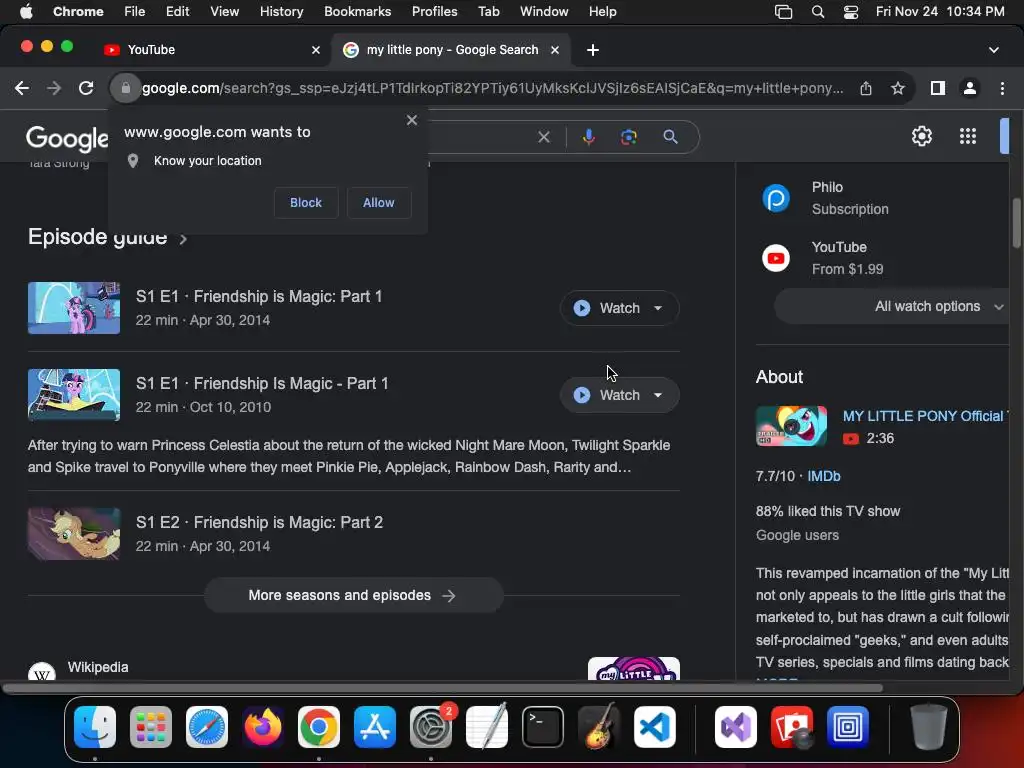
Task: Open the Trash in the Dock
Action: coord(929,727)
